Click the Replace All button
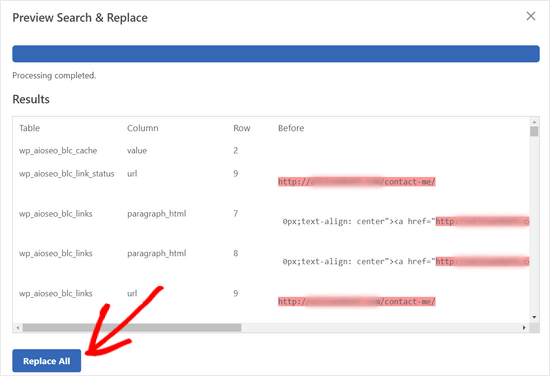This screenshot has width=550, height=376. 47,361
